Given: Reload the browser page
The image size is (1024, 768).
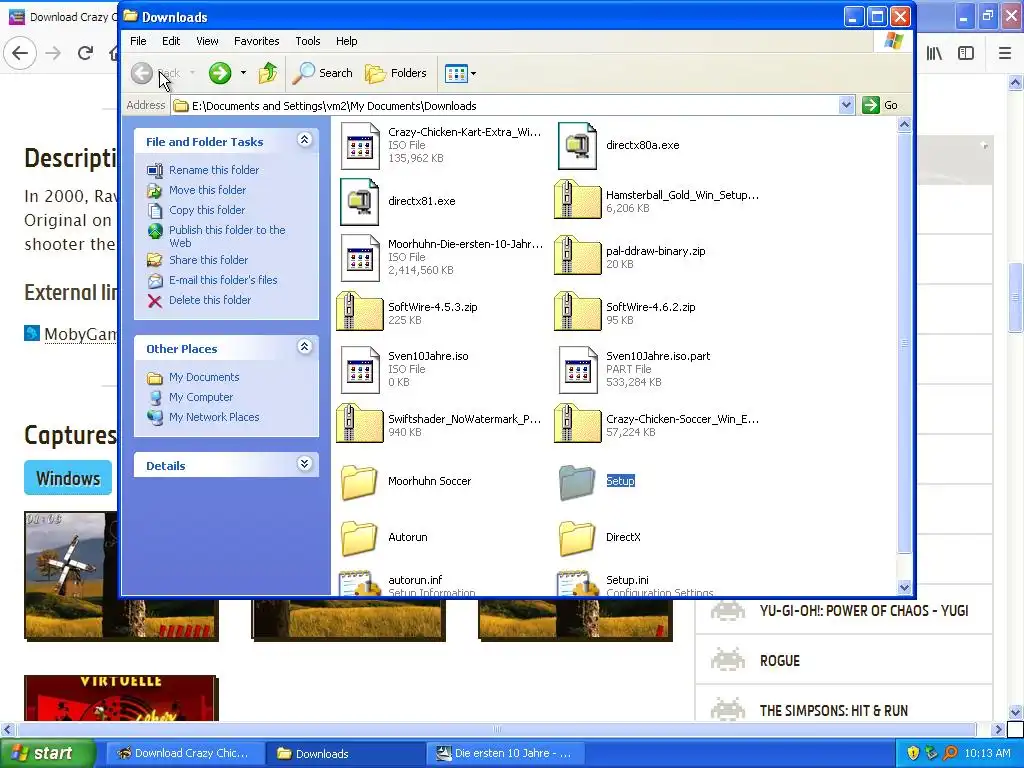Looking at the screenshot, I should point(85,53).
